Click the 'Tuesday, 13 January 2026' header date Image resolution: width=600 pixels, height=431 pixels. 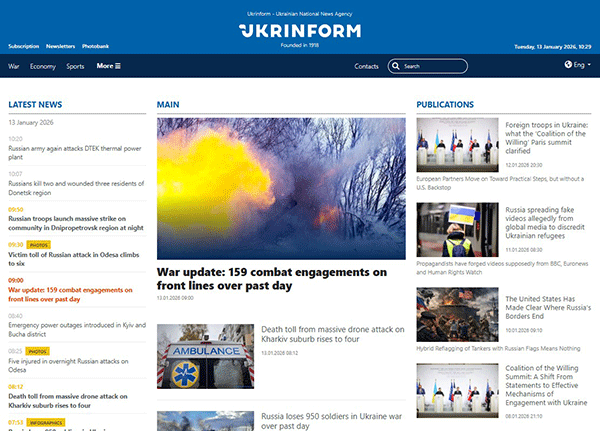click(553, 47)
